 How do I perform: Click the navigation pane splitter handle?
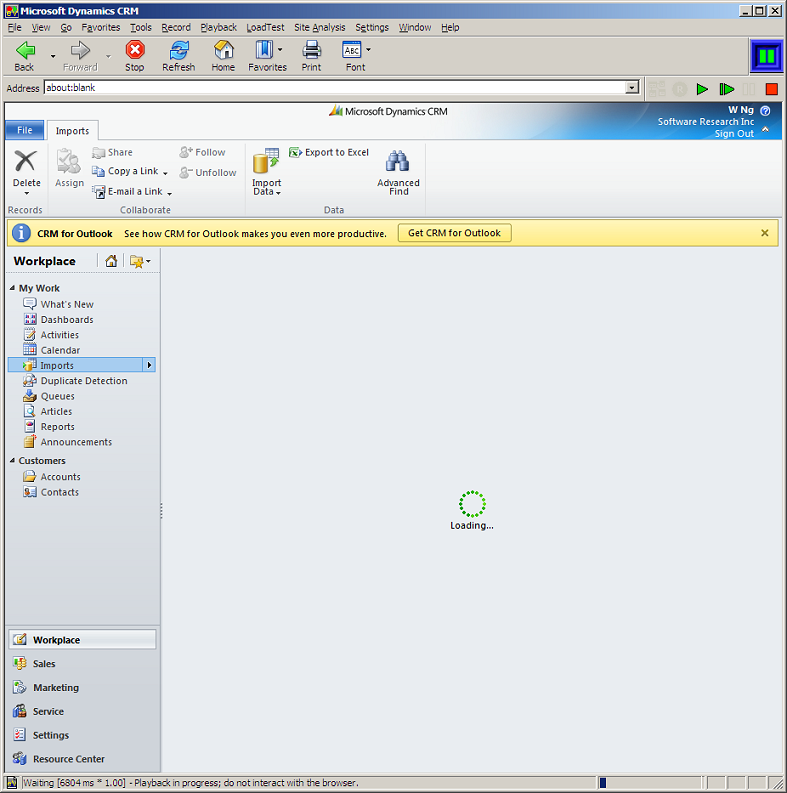(161, 511)
